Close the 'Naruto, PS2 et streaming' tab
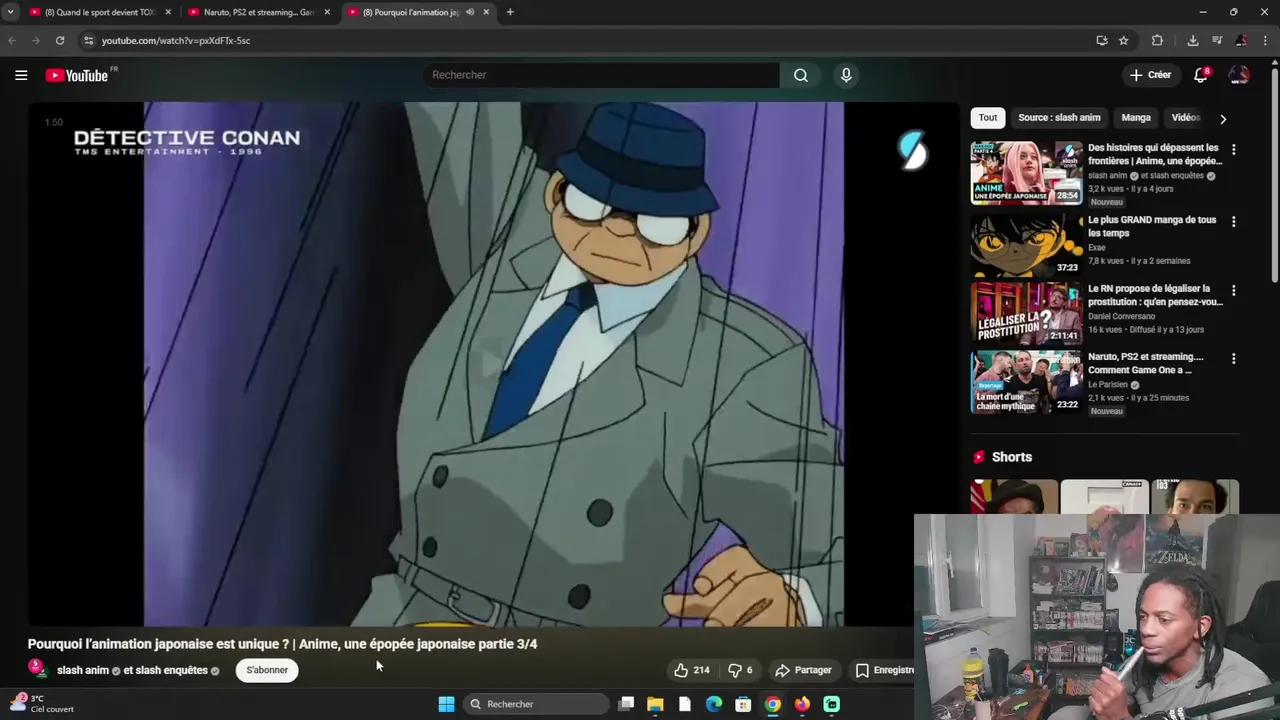The height and width of the screenshot is (720, 1280). pos(327,12)
